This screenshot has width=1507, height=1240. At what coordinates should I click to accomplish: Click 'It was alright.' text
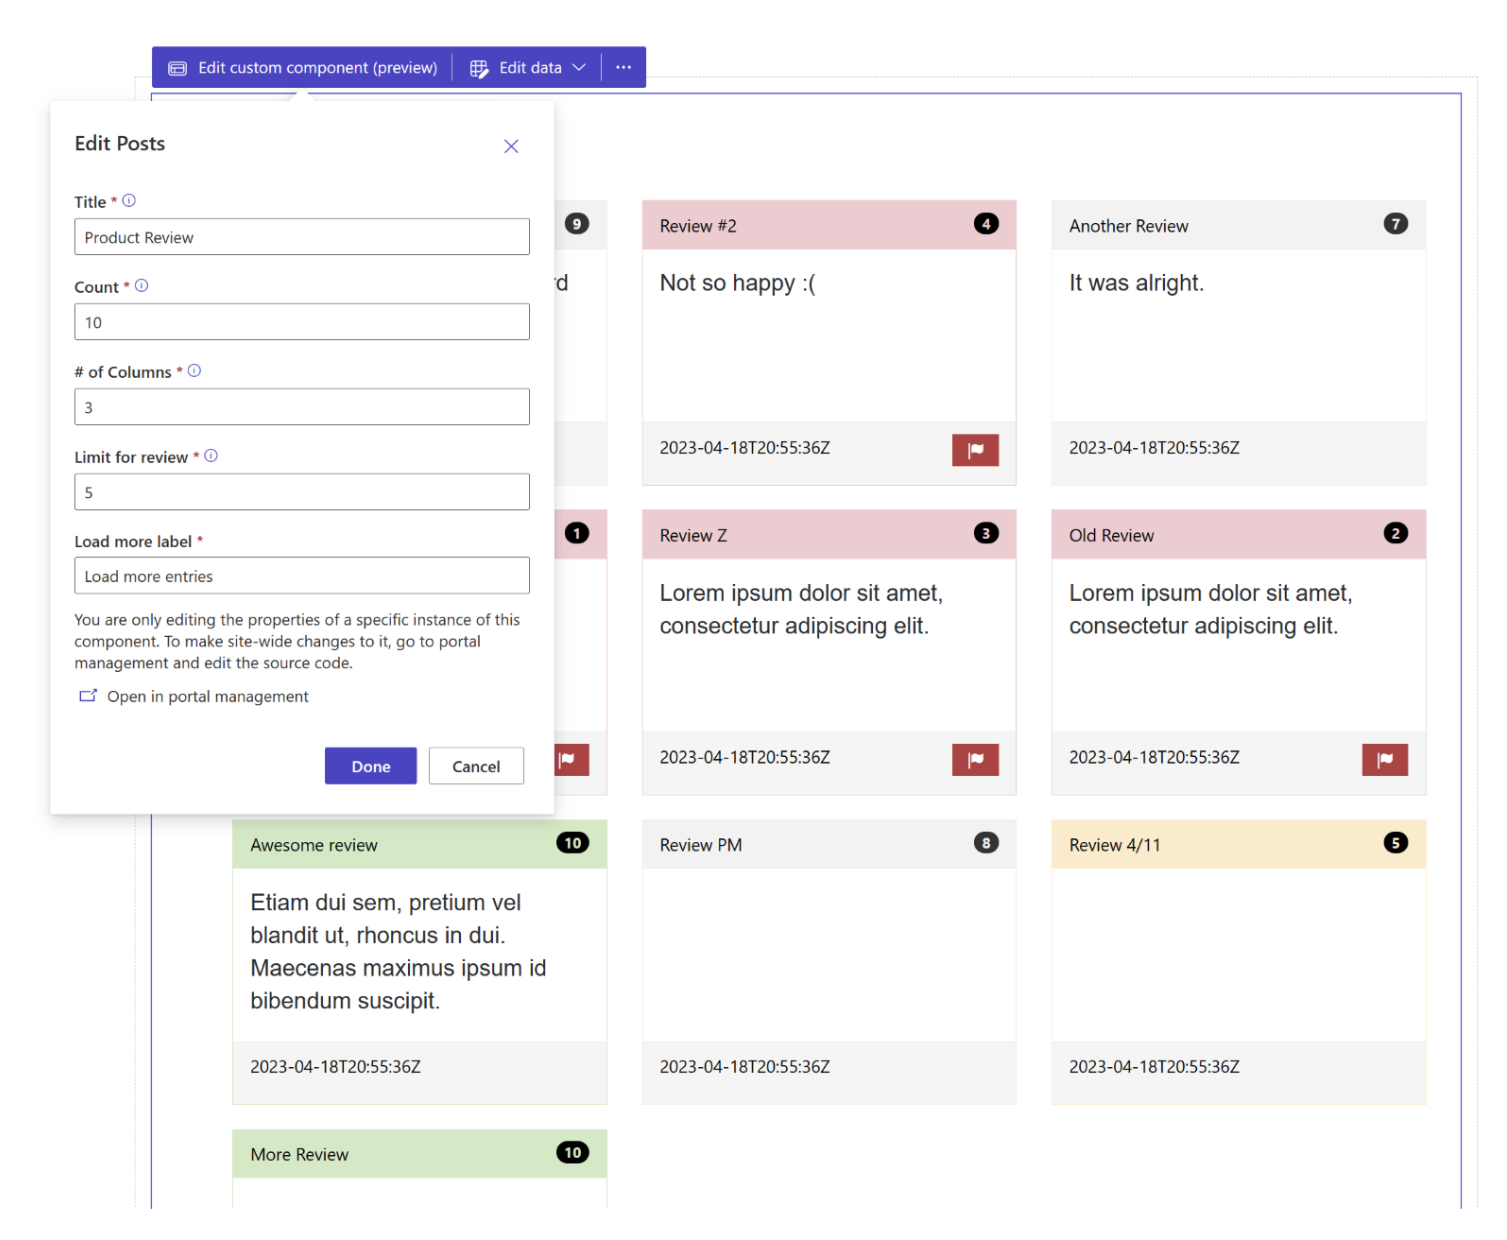(1137, 284)
